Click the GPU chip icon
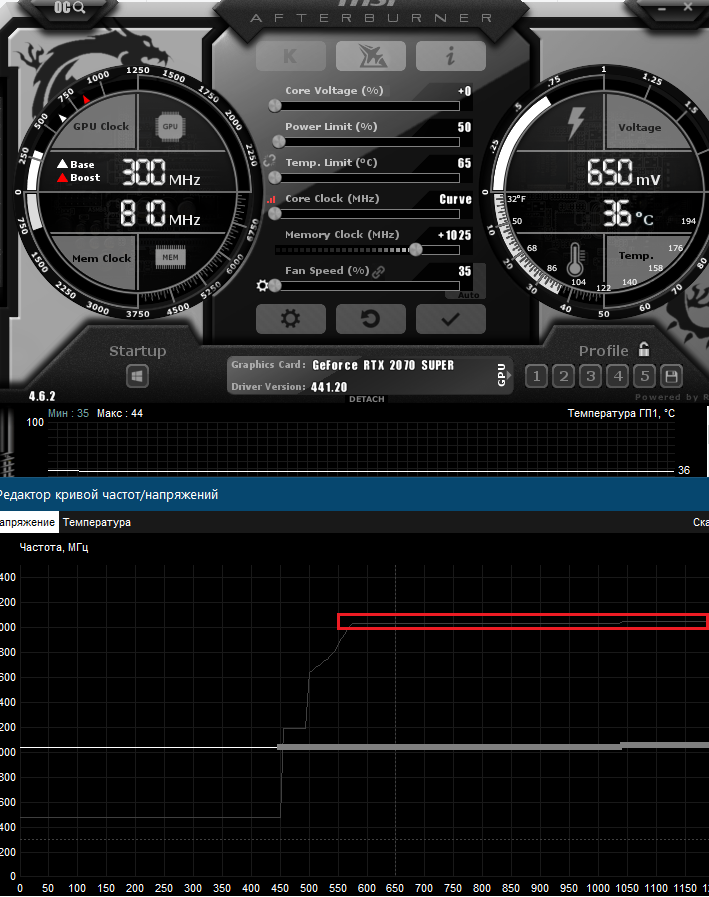 170,126
